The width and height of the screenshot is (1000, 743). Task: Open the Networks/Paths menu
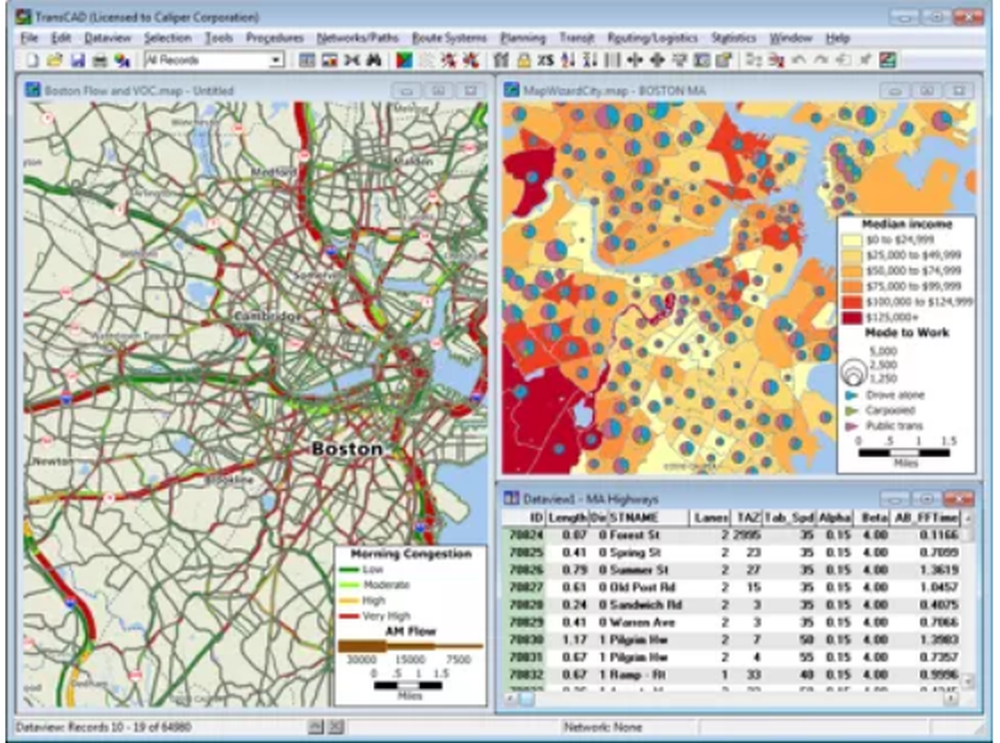point(357,38)
